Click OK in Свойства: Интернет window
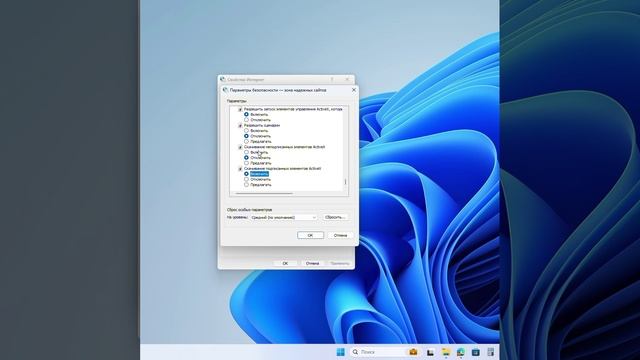Viewport: 640px width, 360px height. tap(285, 263)
